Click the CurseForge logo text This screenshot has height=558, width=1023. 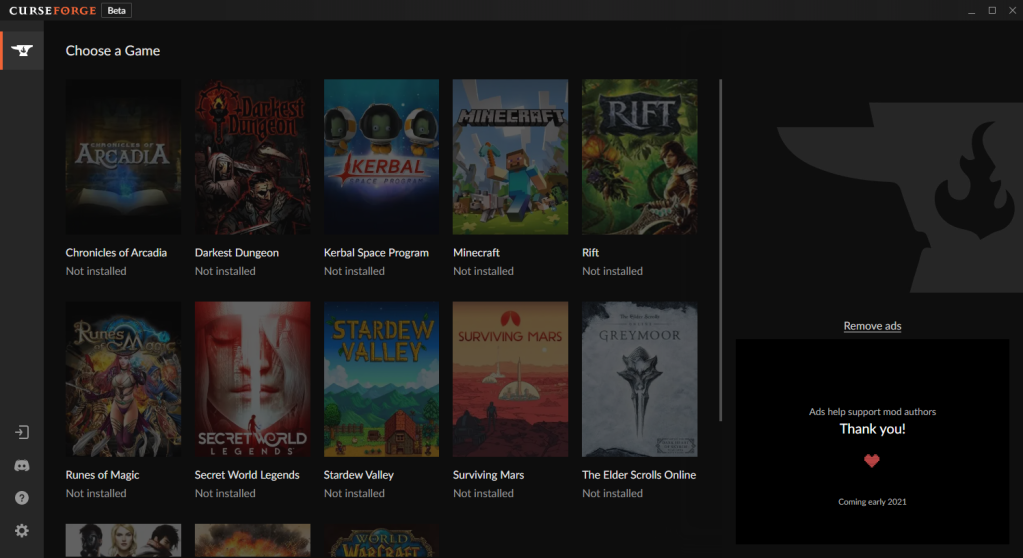point(53,10)
